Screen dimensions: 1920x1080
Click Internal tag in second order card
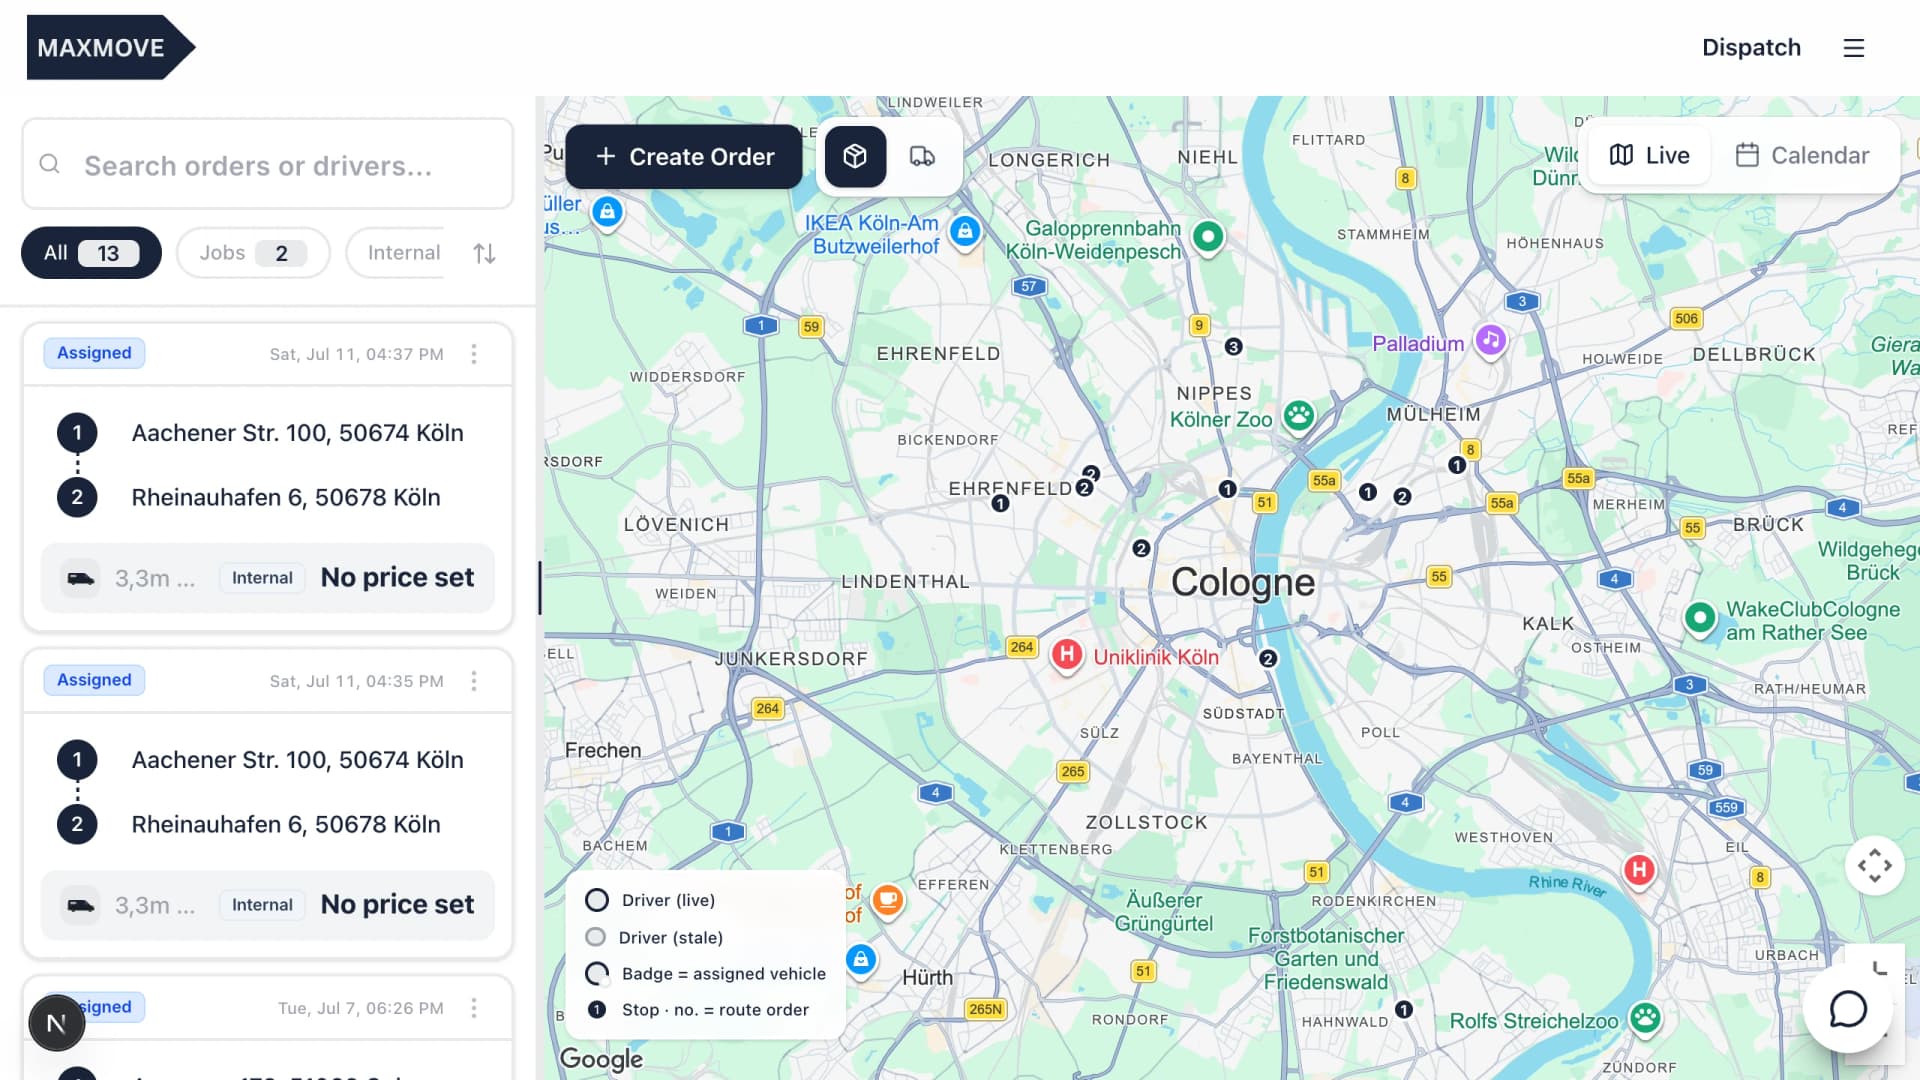(x=262, y=905)
